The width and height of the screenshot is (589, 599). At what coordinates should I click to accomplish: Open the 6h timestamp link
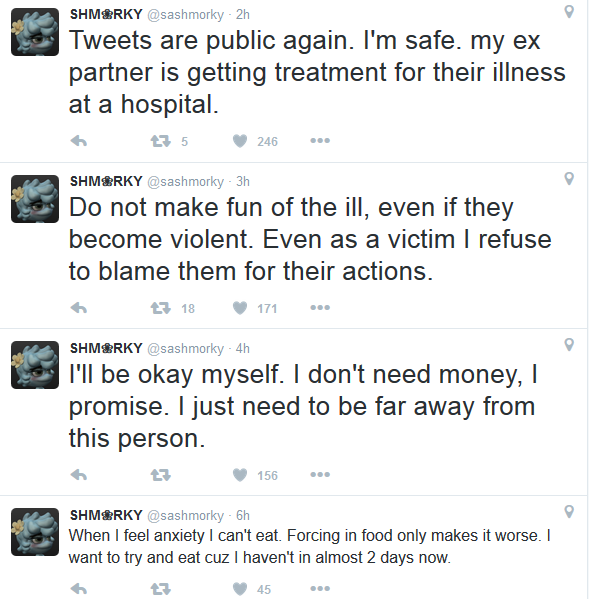(243, 515)
